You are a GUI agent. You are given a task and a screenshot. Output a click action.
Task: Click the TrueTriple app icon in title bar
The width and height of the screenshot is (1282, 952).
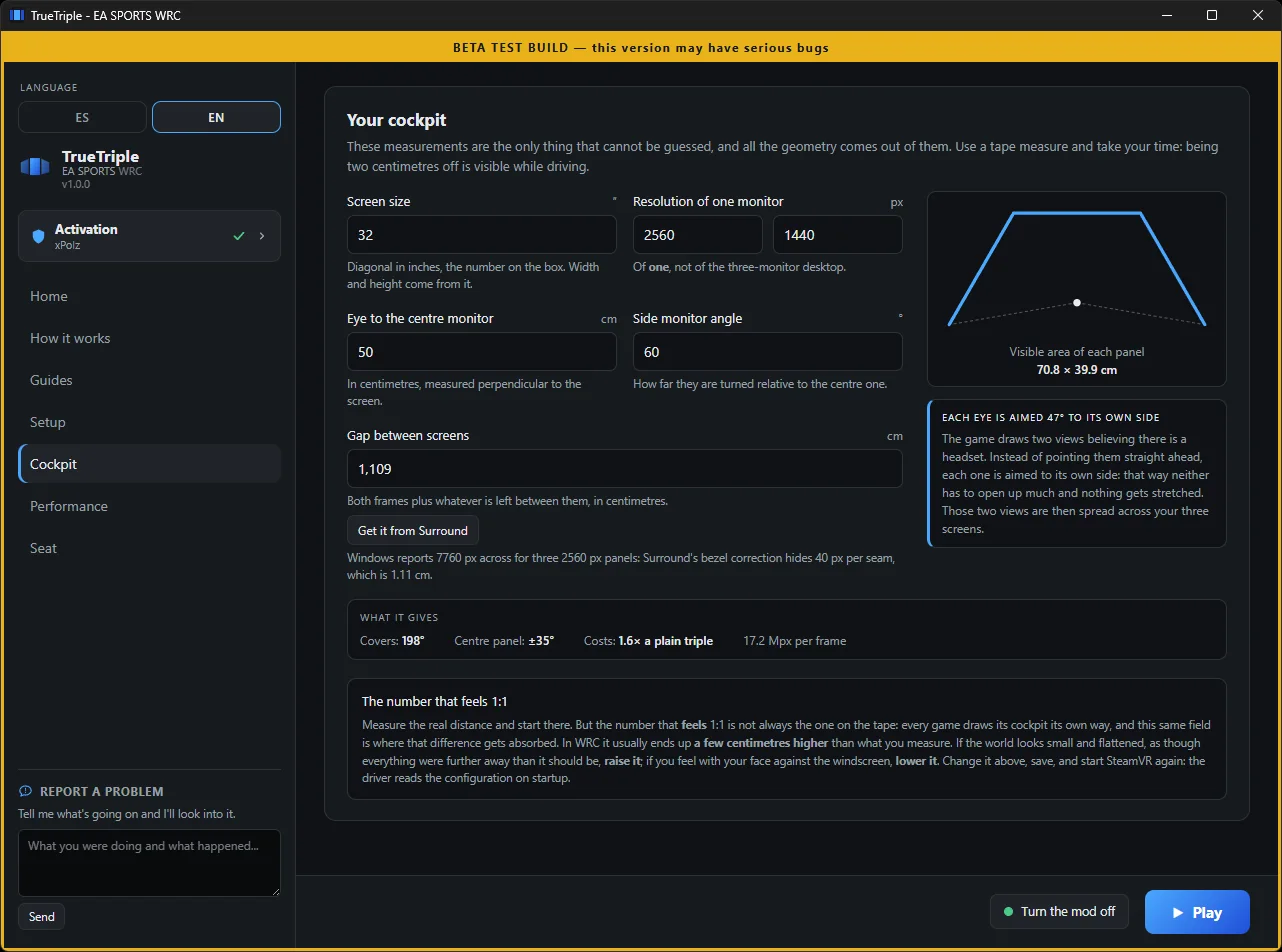[16, 16]
